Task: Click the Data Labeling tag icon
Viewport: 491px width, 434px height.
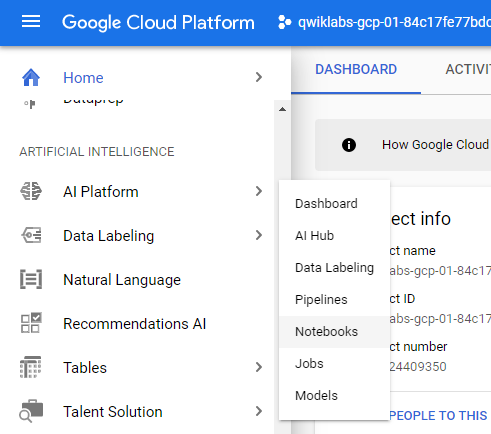Action: [x=31, y=235]
